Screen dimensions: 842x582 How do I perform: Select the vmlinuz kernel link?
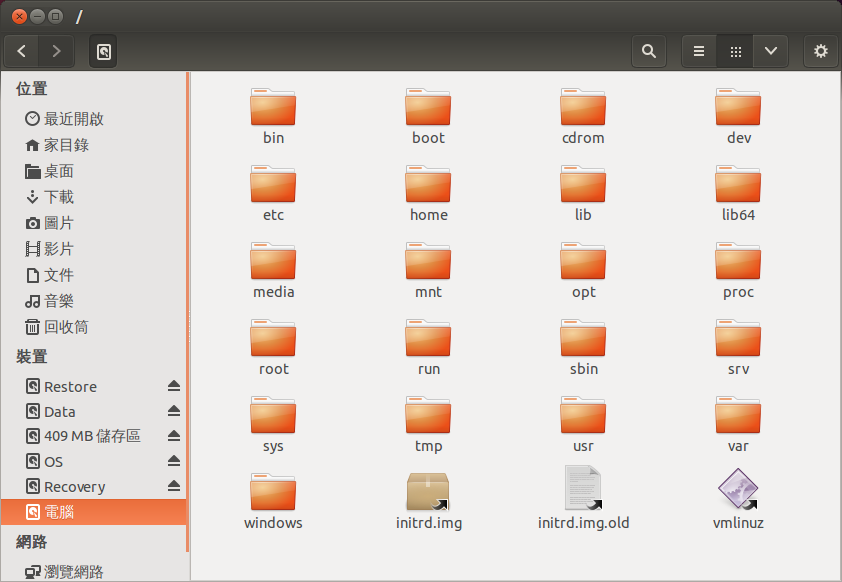[x=738, y=499]
